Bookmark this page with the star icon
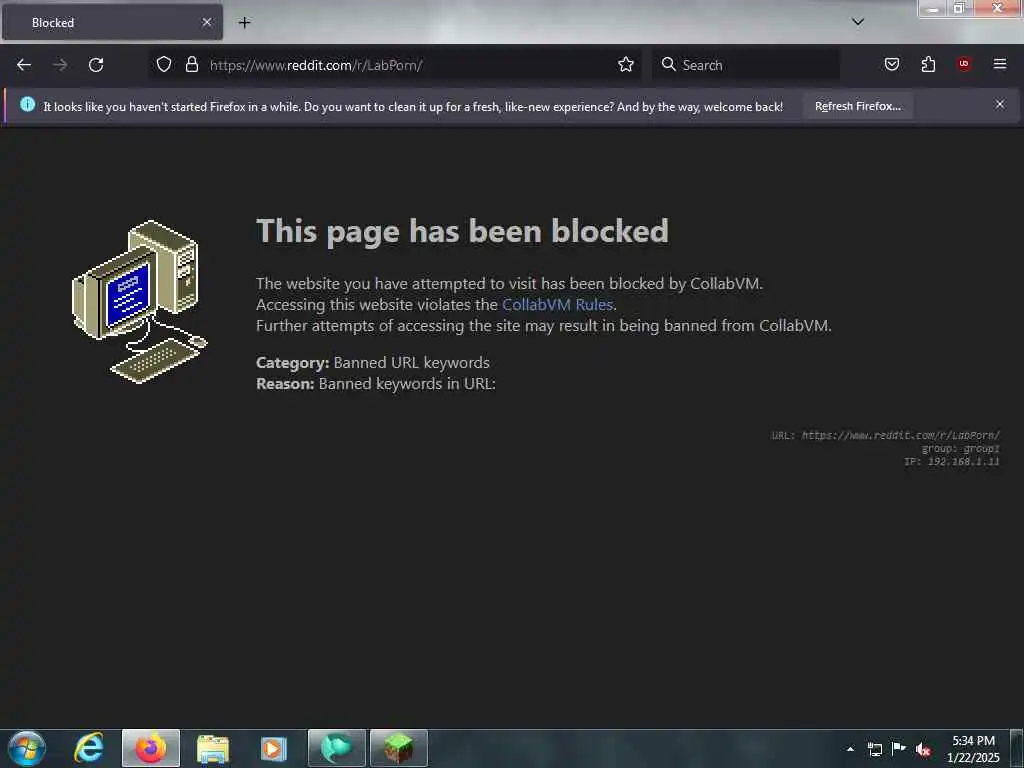 coord(626,64)
